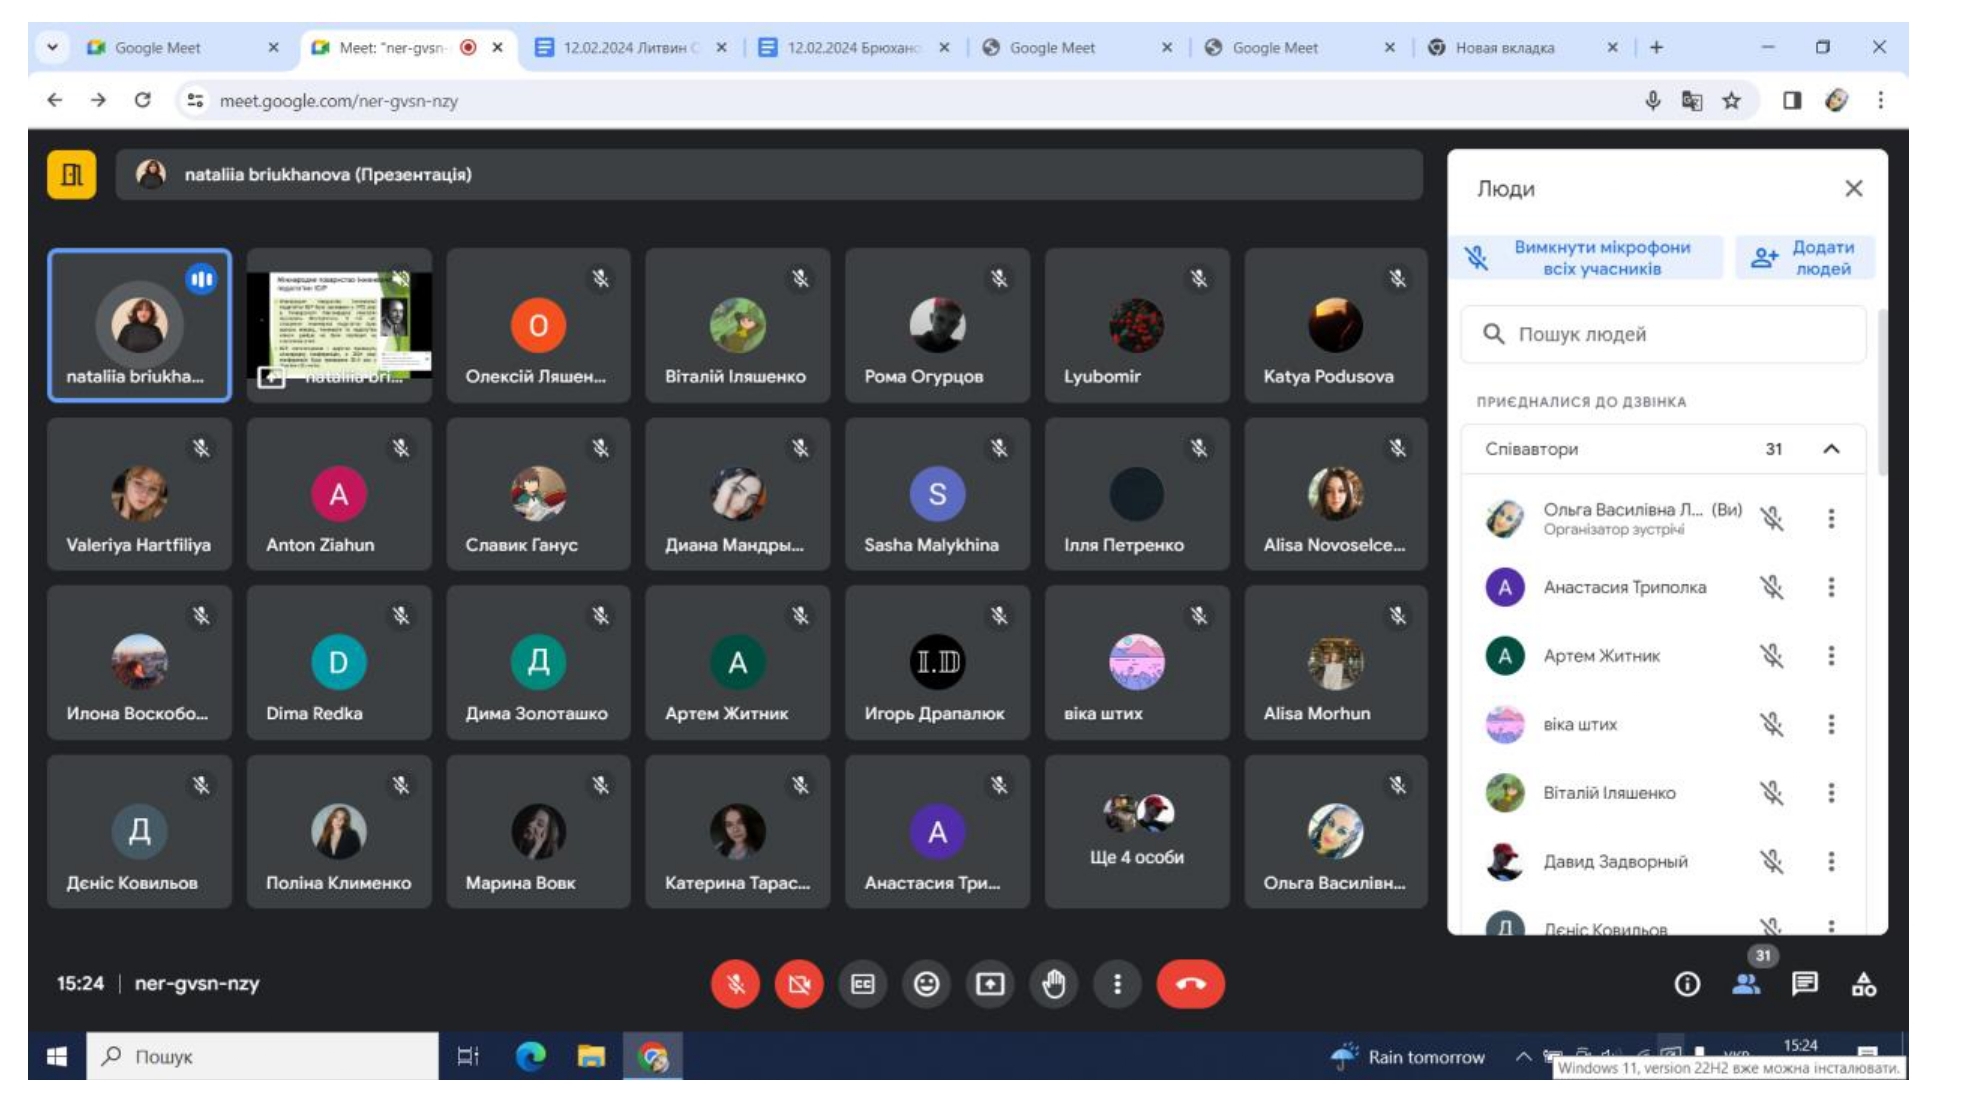This screenshot has height=1114, width=1964.
Task: Toggle the camera off button
Action: (x=798, y=984)
